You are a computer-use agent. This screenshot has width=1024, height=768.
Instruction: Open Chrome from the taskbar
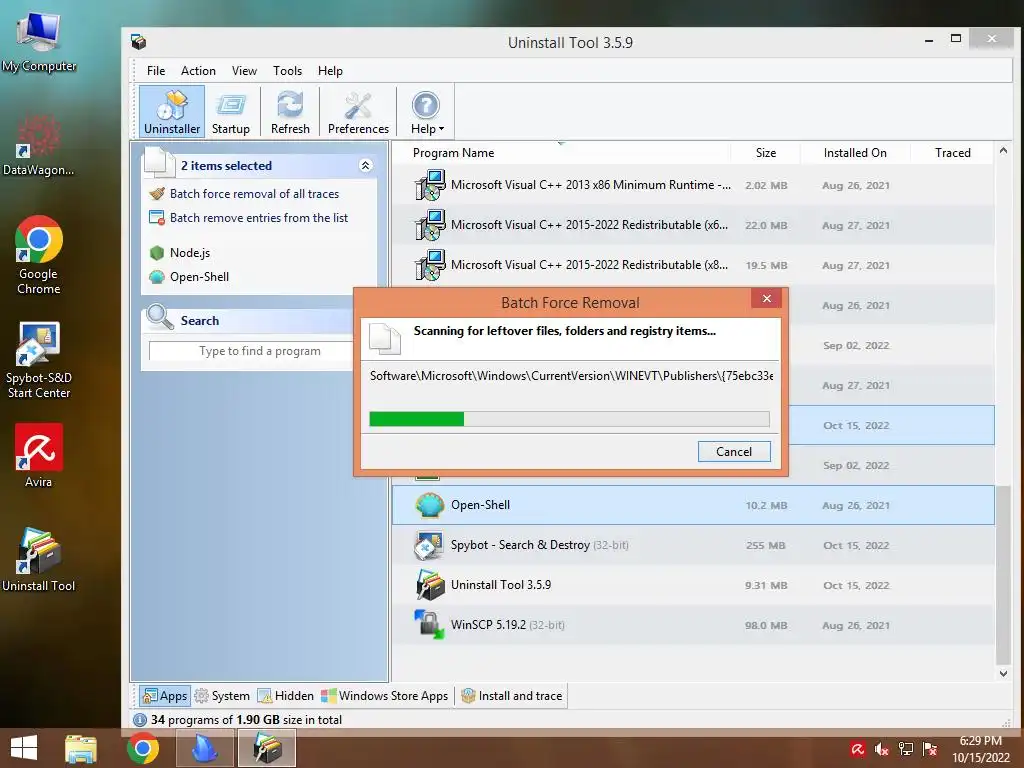coord(143,748)
